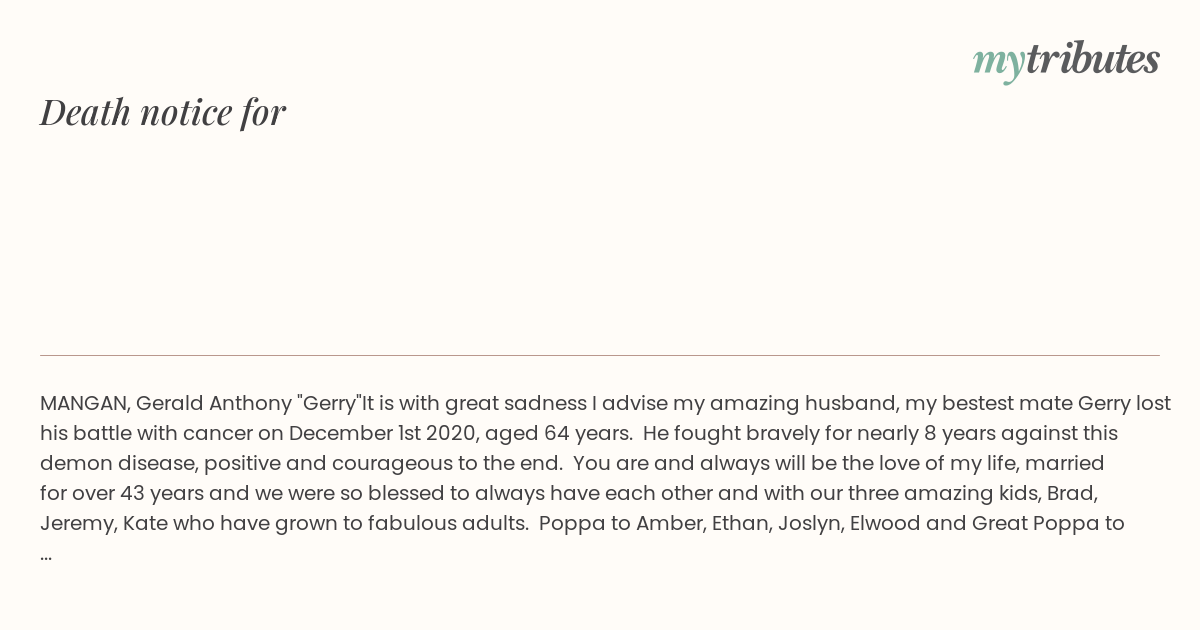
Task: Click the horizontal divider line
Action: point(600,355)
